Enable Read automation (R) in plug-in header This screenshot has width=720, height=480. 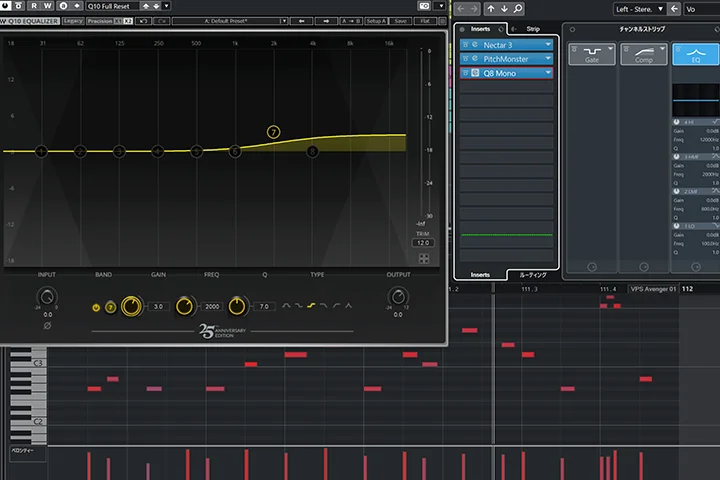[x=34, y=6]
